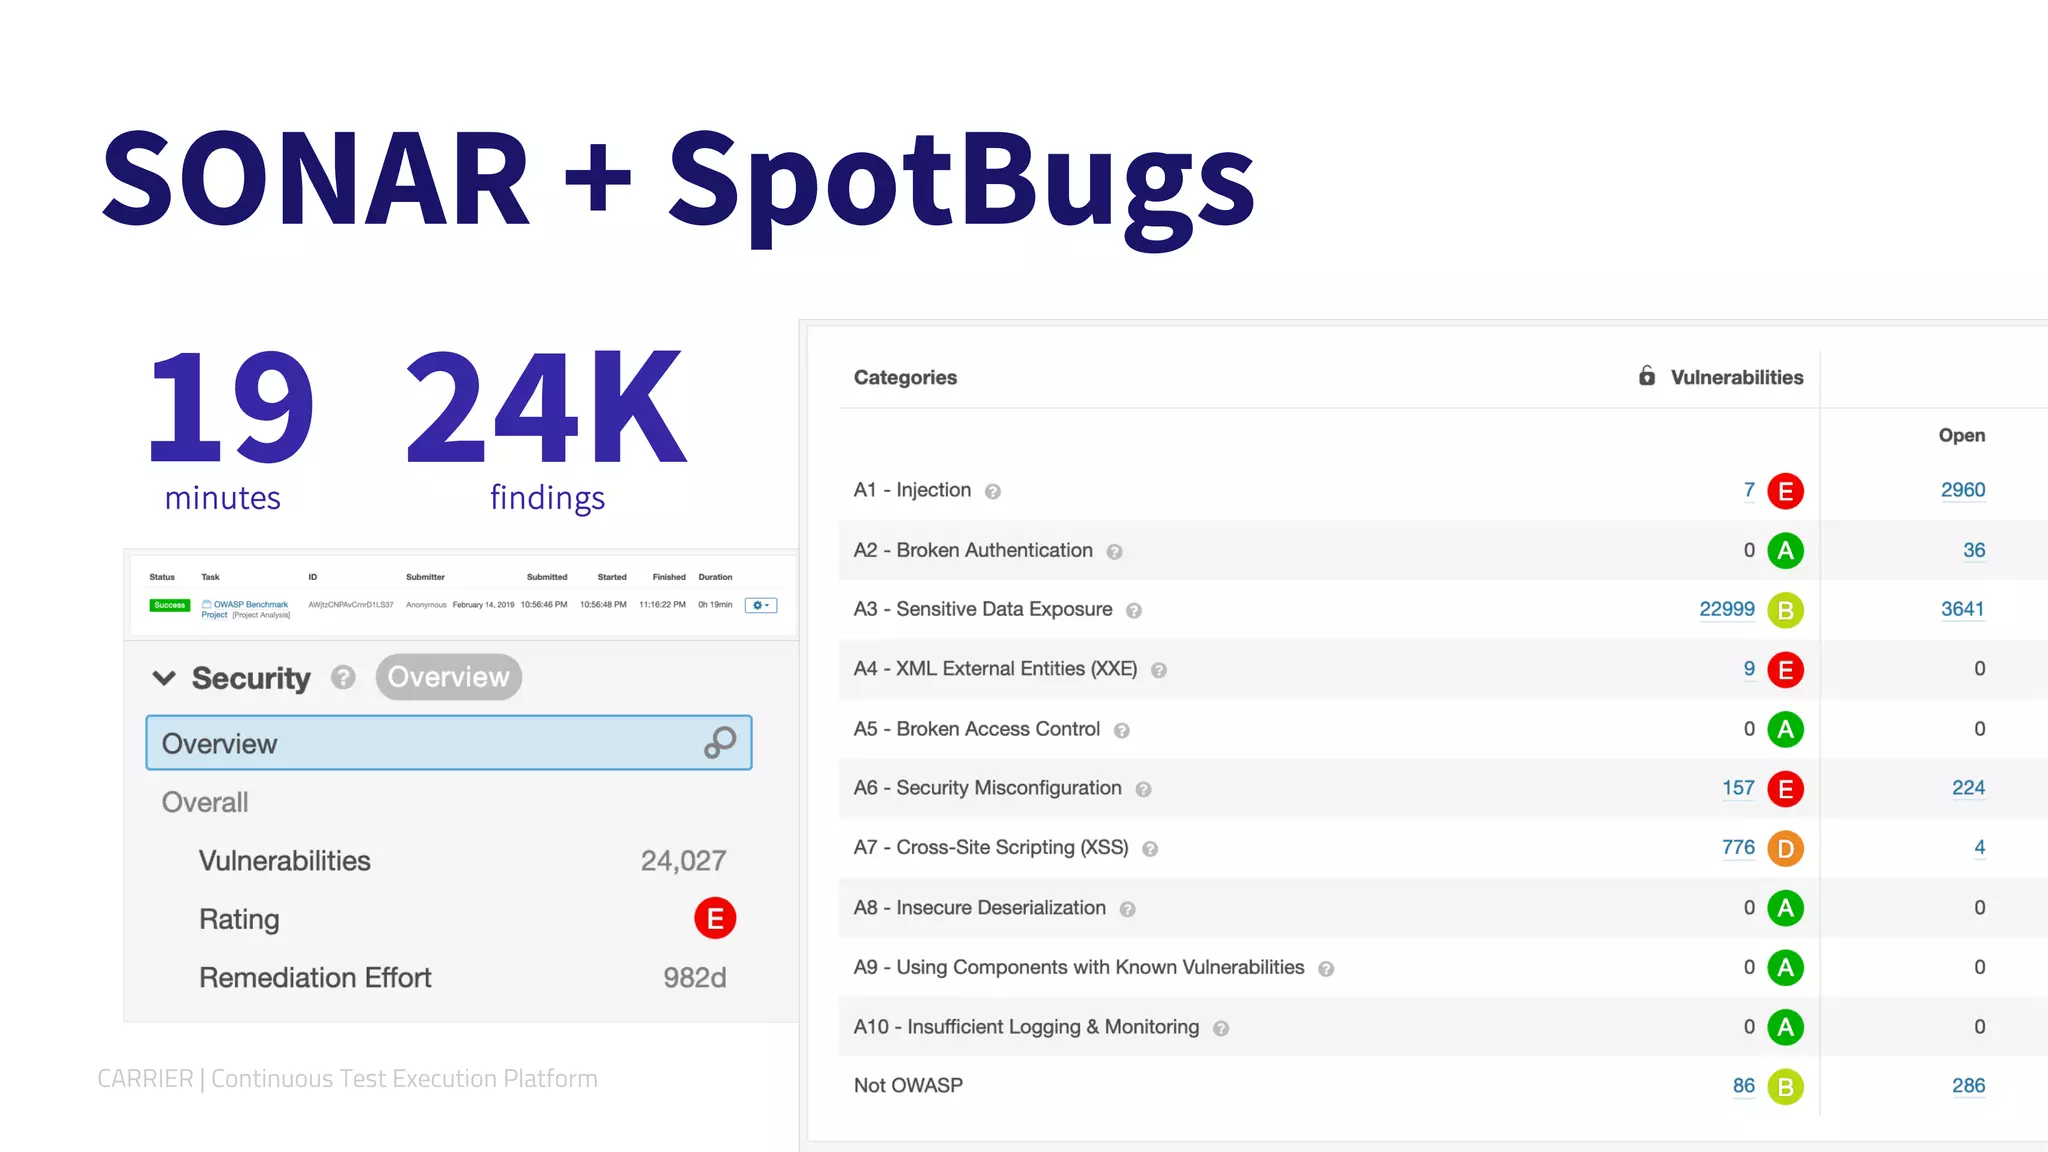Open A2 open count 36

point(1974,550)
